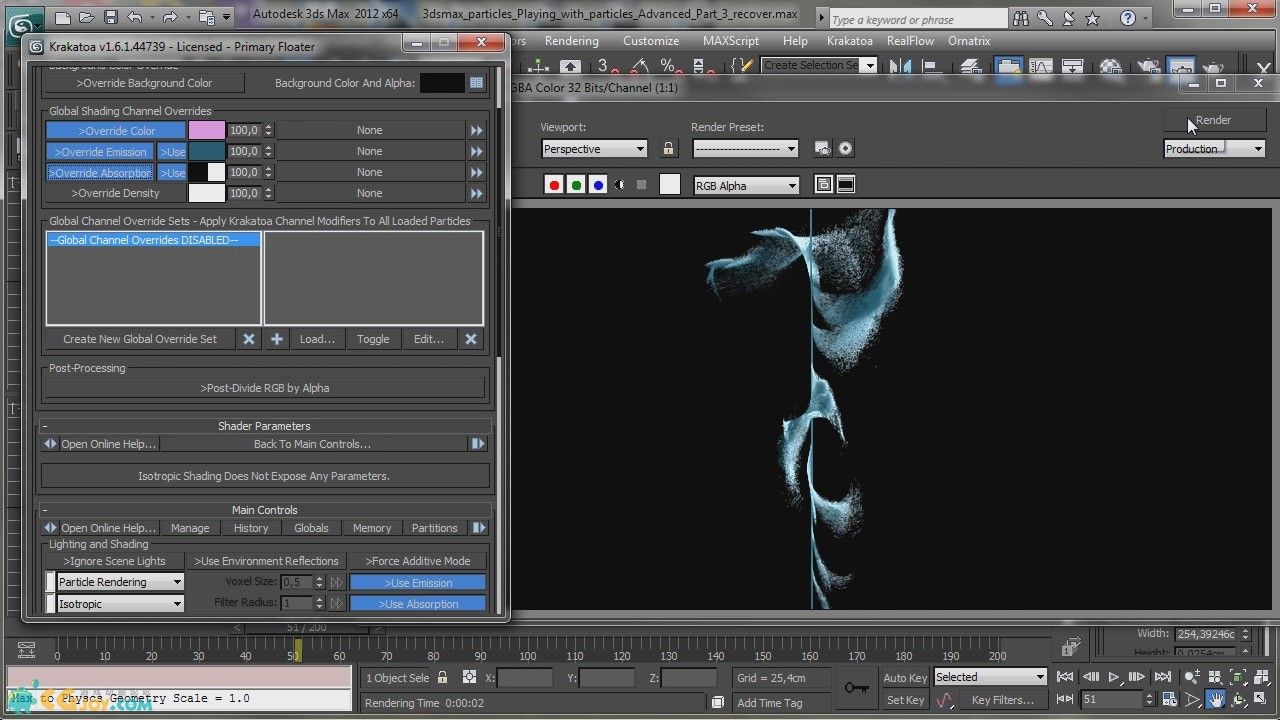Open render setup icon beside Render Preset
The image size is (1280, 720).
coord(823,148)
